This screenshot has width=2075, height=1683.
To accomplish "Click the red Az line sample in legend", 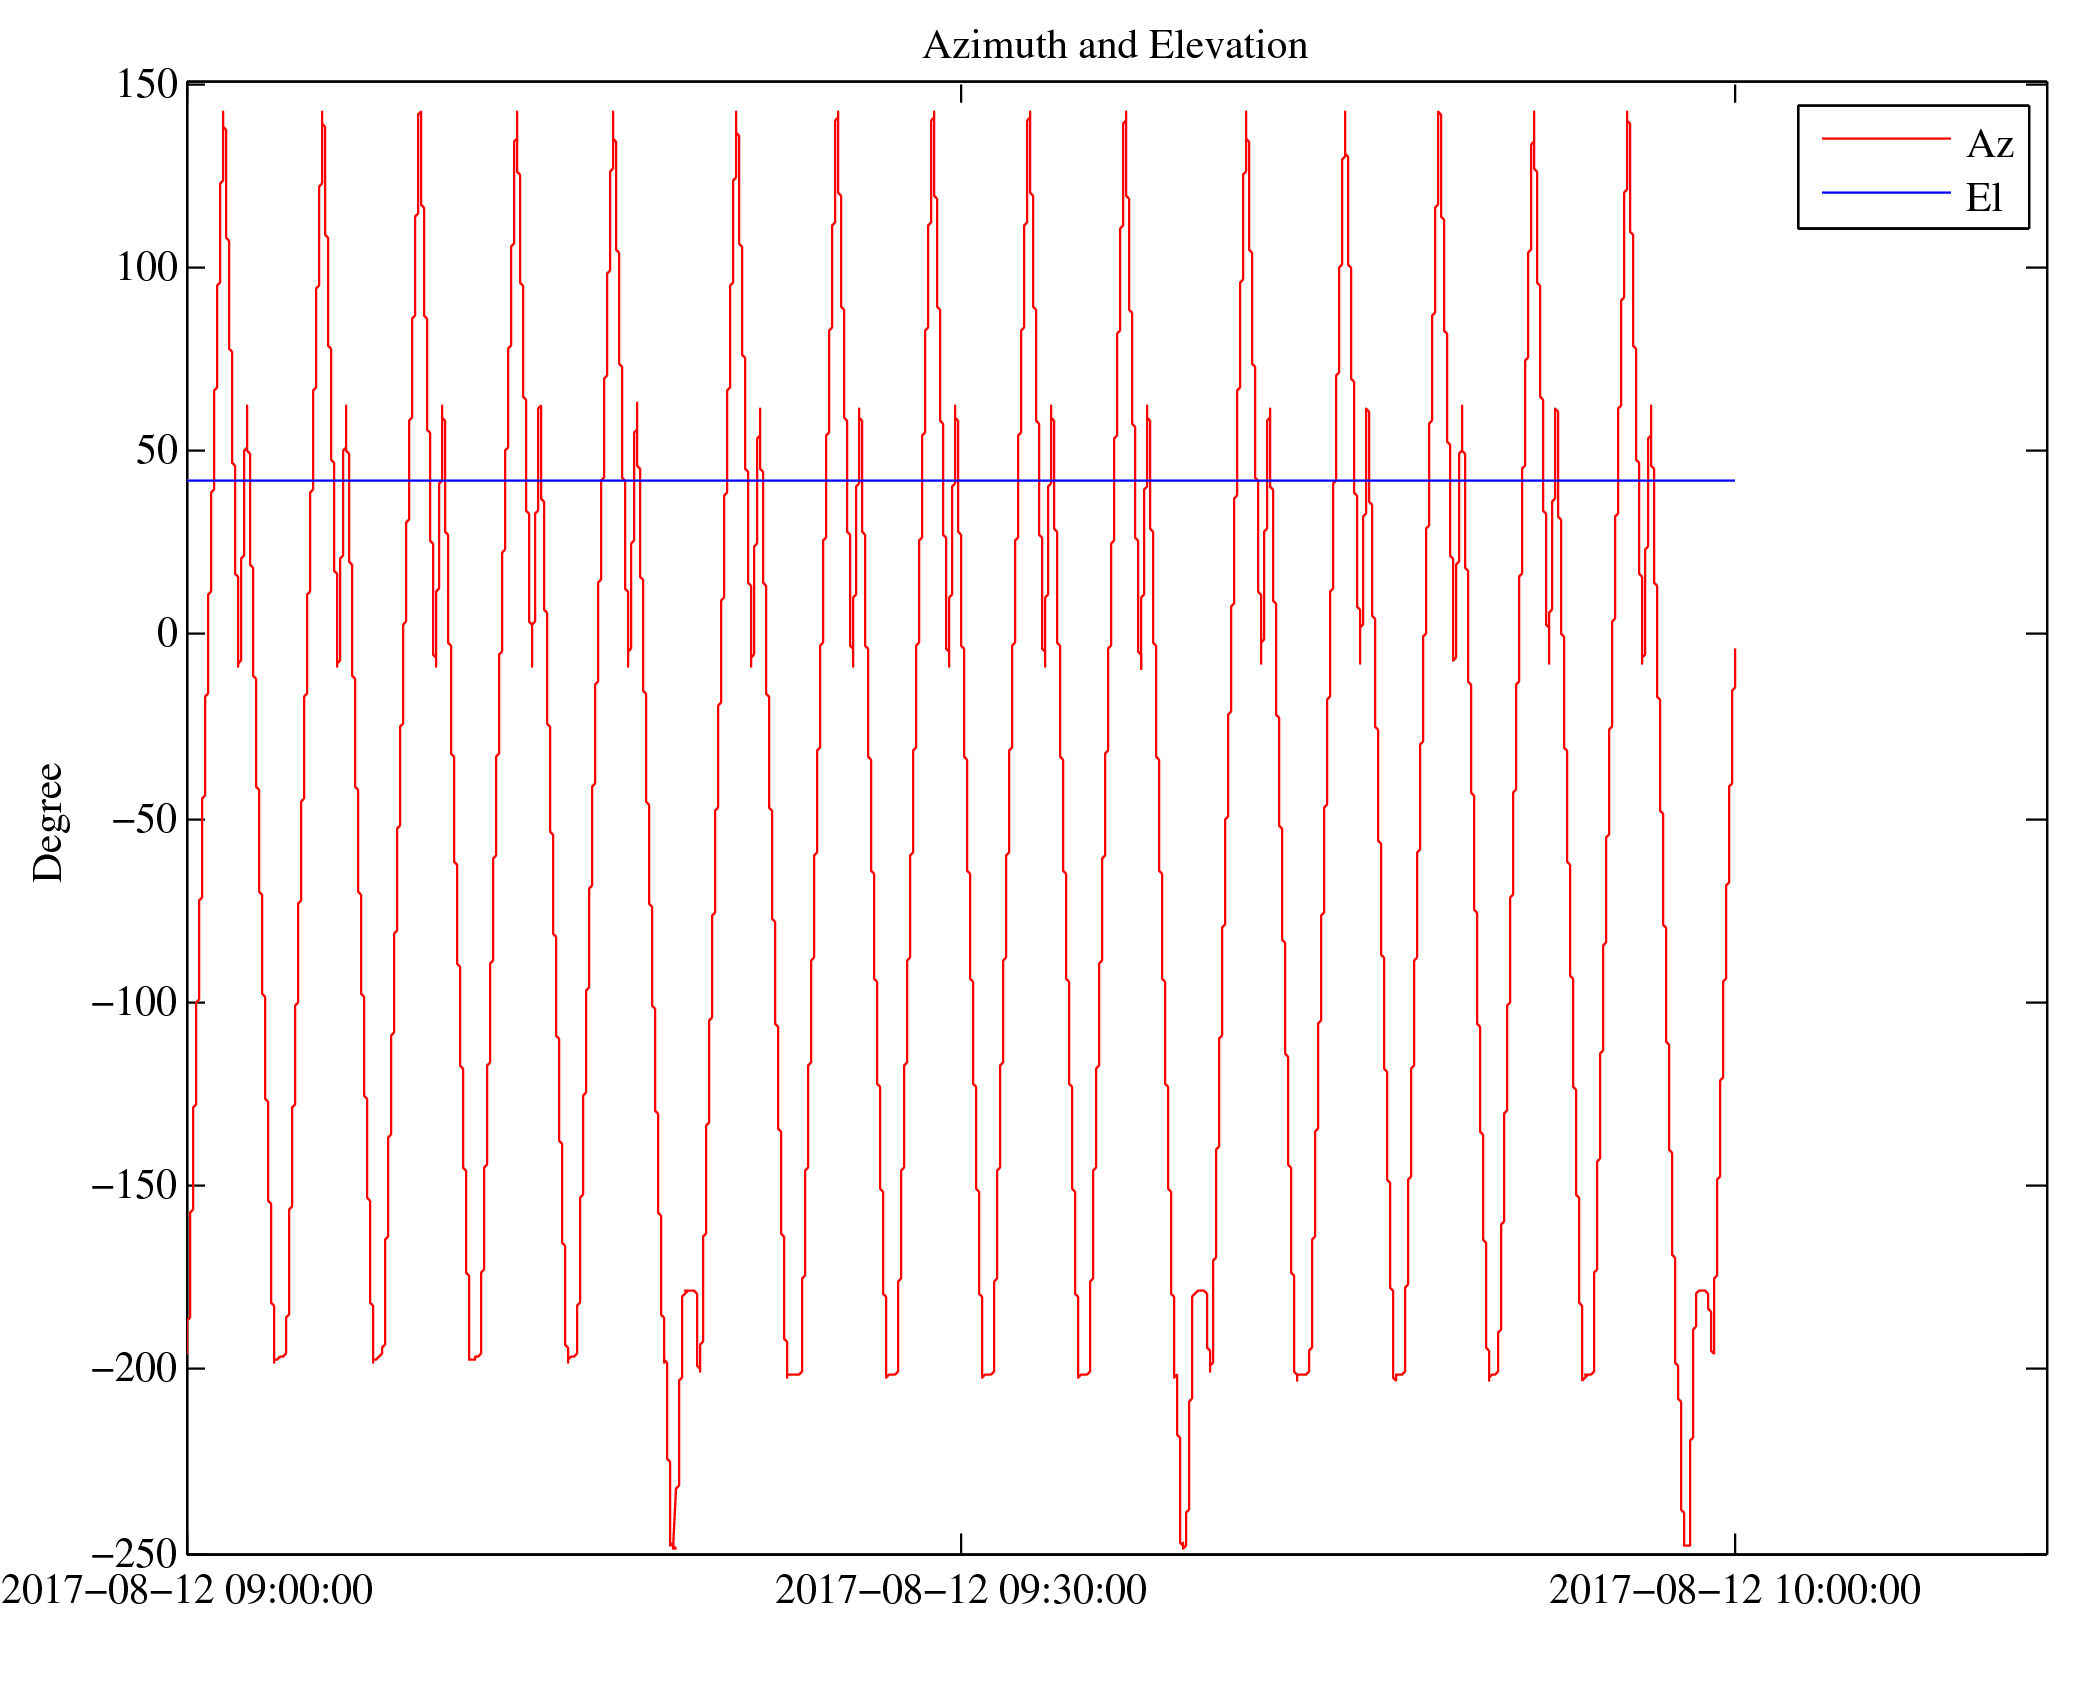I will tap(1886, 139).
